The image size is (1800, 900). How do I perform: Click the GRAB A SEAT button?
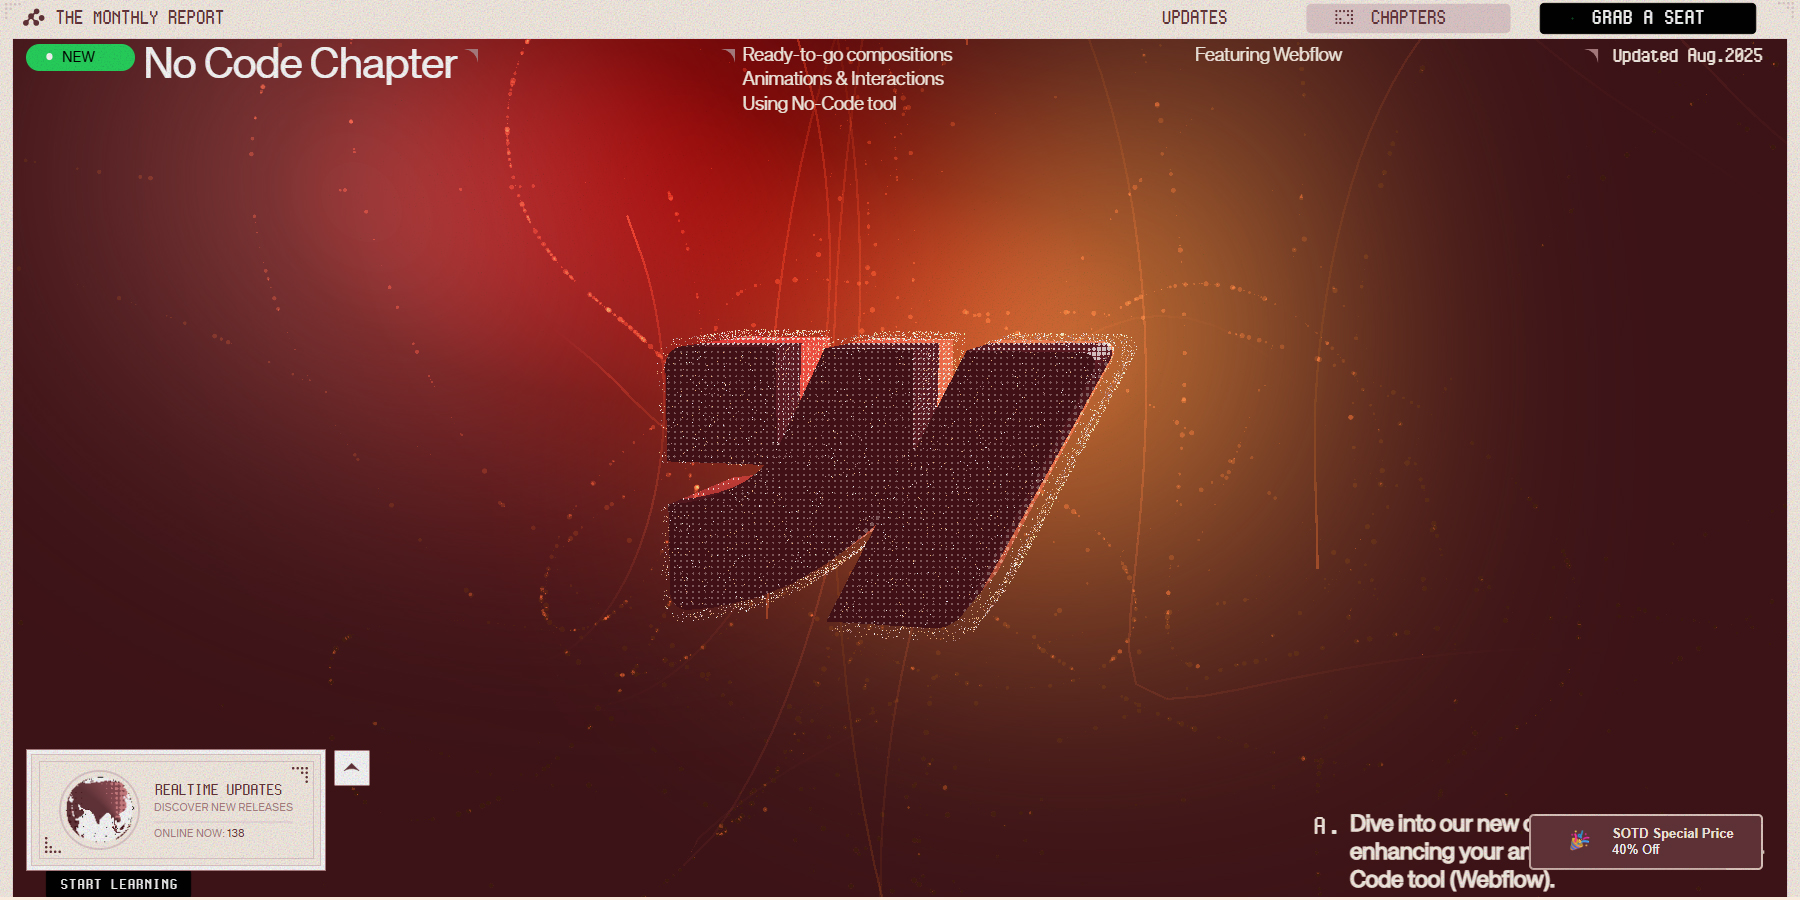[1647, 18]
